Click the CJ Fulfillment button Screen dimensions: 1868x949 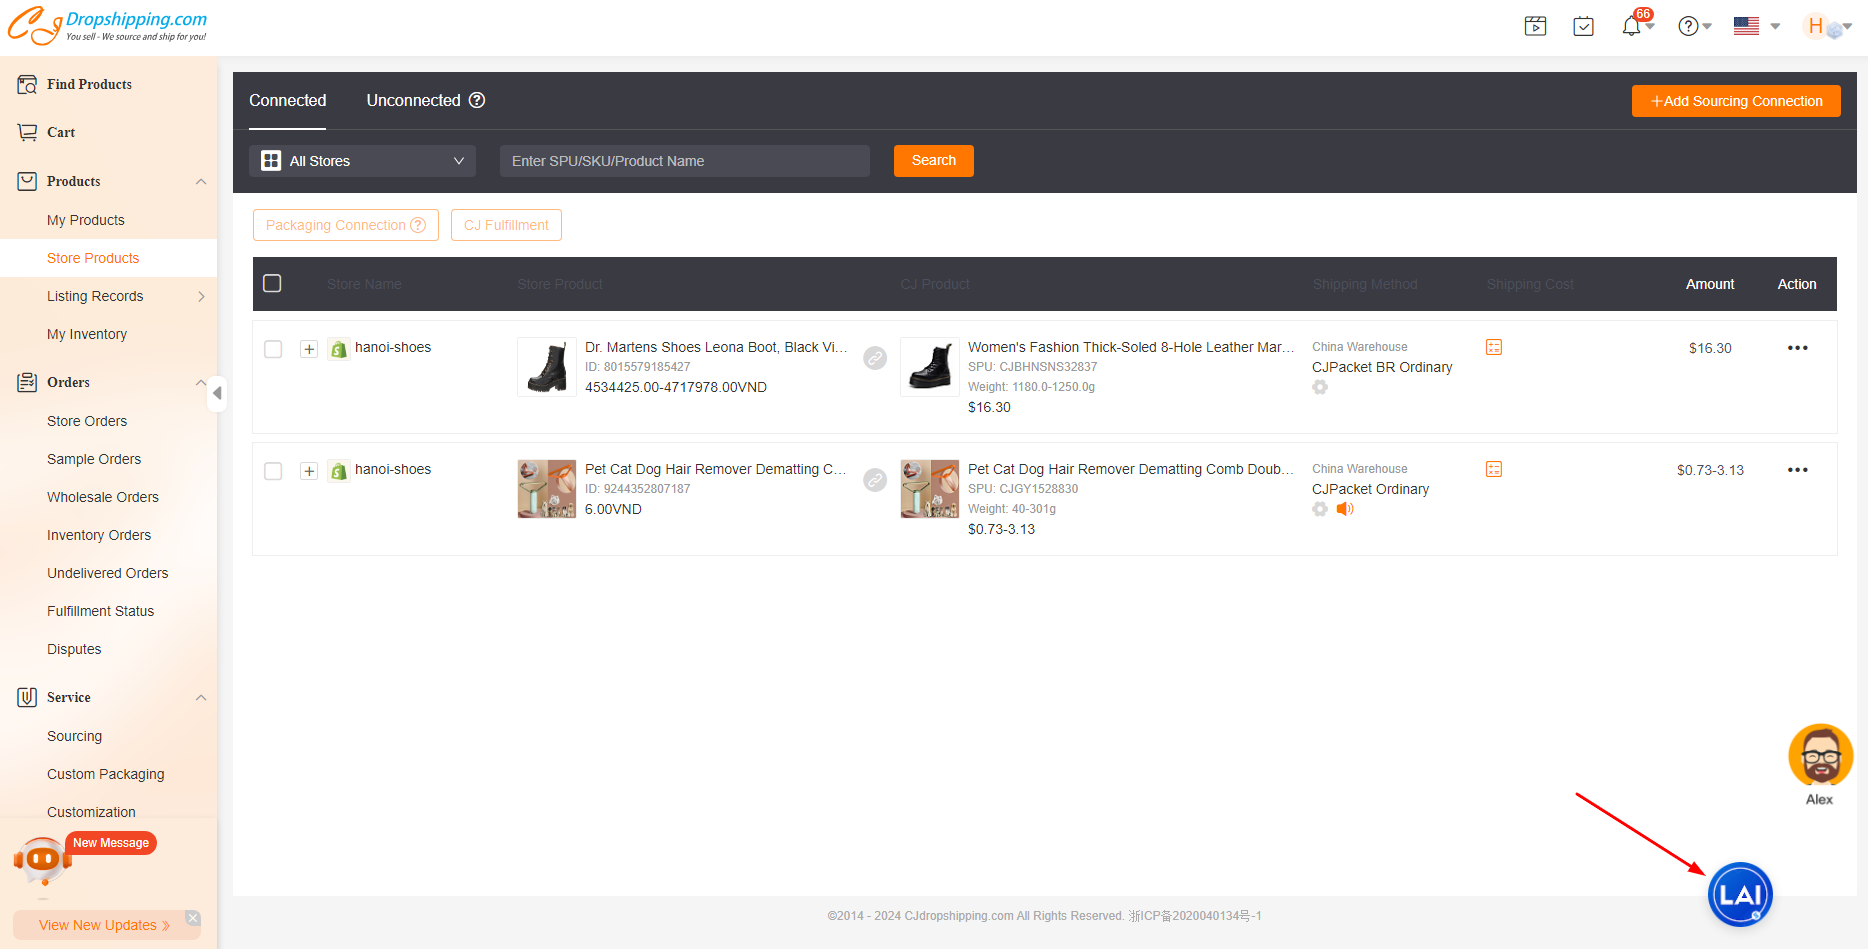click(x=506, y=225)
